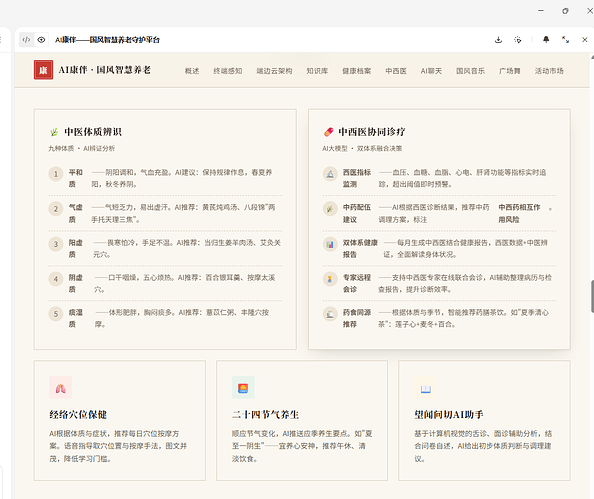Click tea icon for 药食同源推荐
Screen dimensions: 594x499
330,314
